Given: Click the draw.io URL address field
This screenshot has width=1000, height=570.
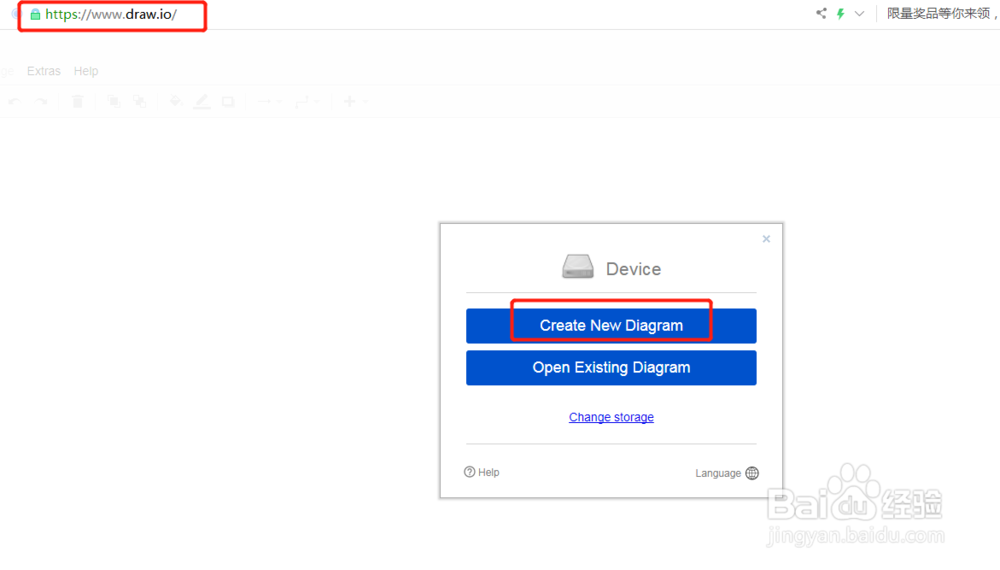Looking at the screenshot, I should coord(111,15).
